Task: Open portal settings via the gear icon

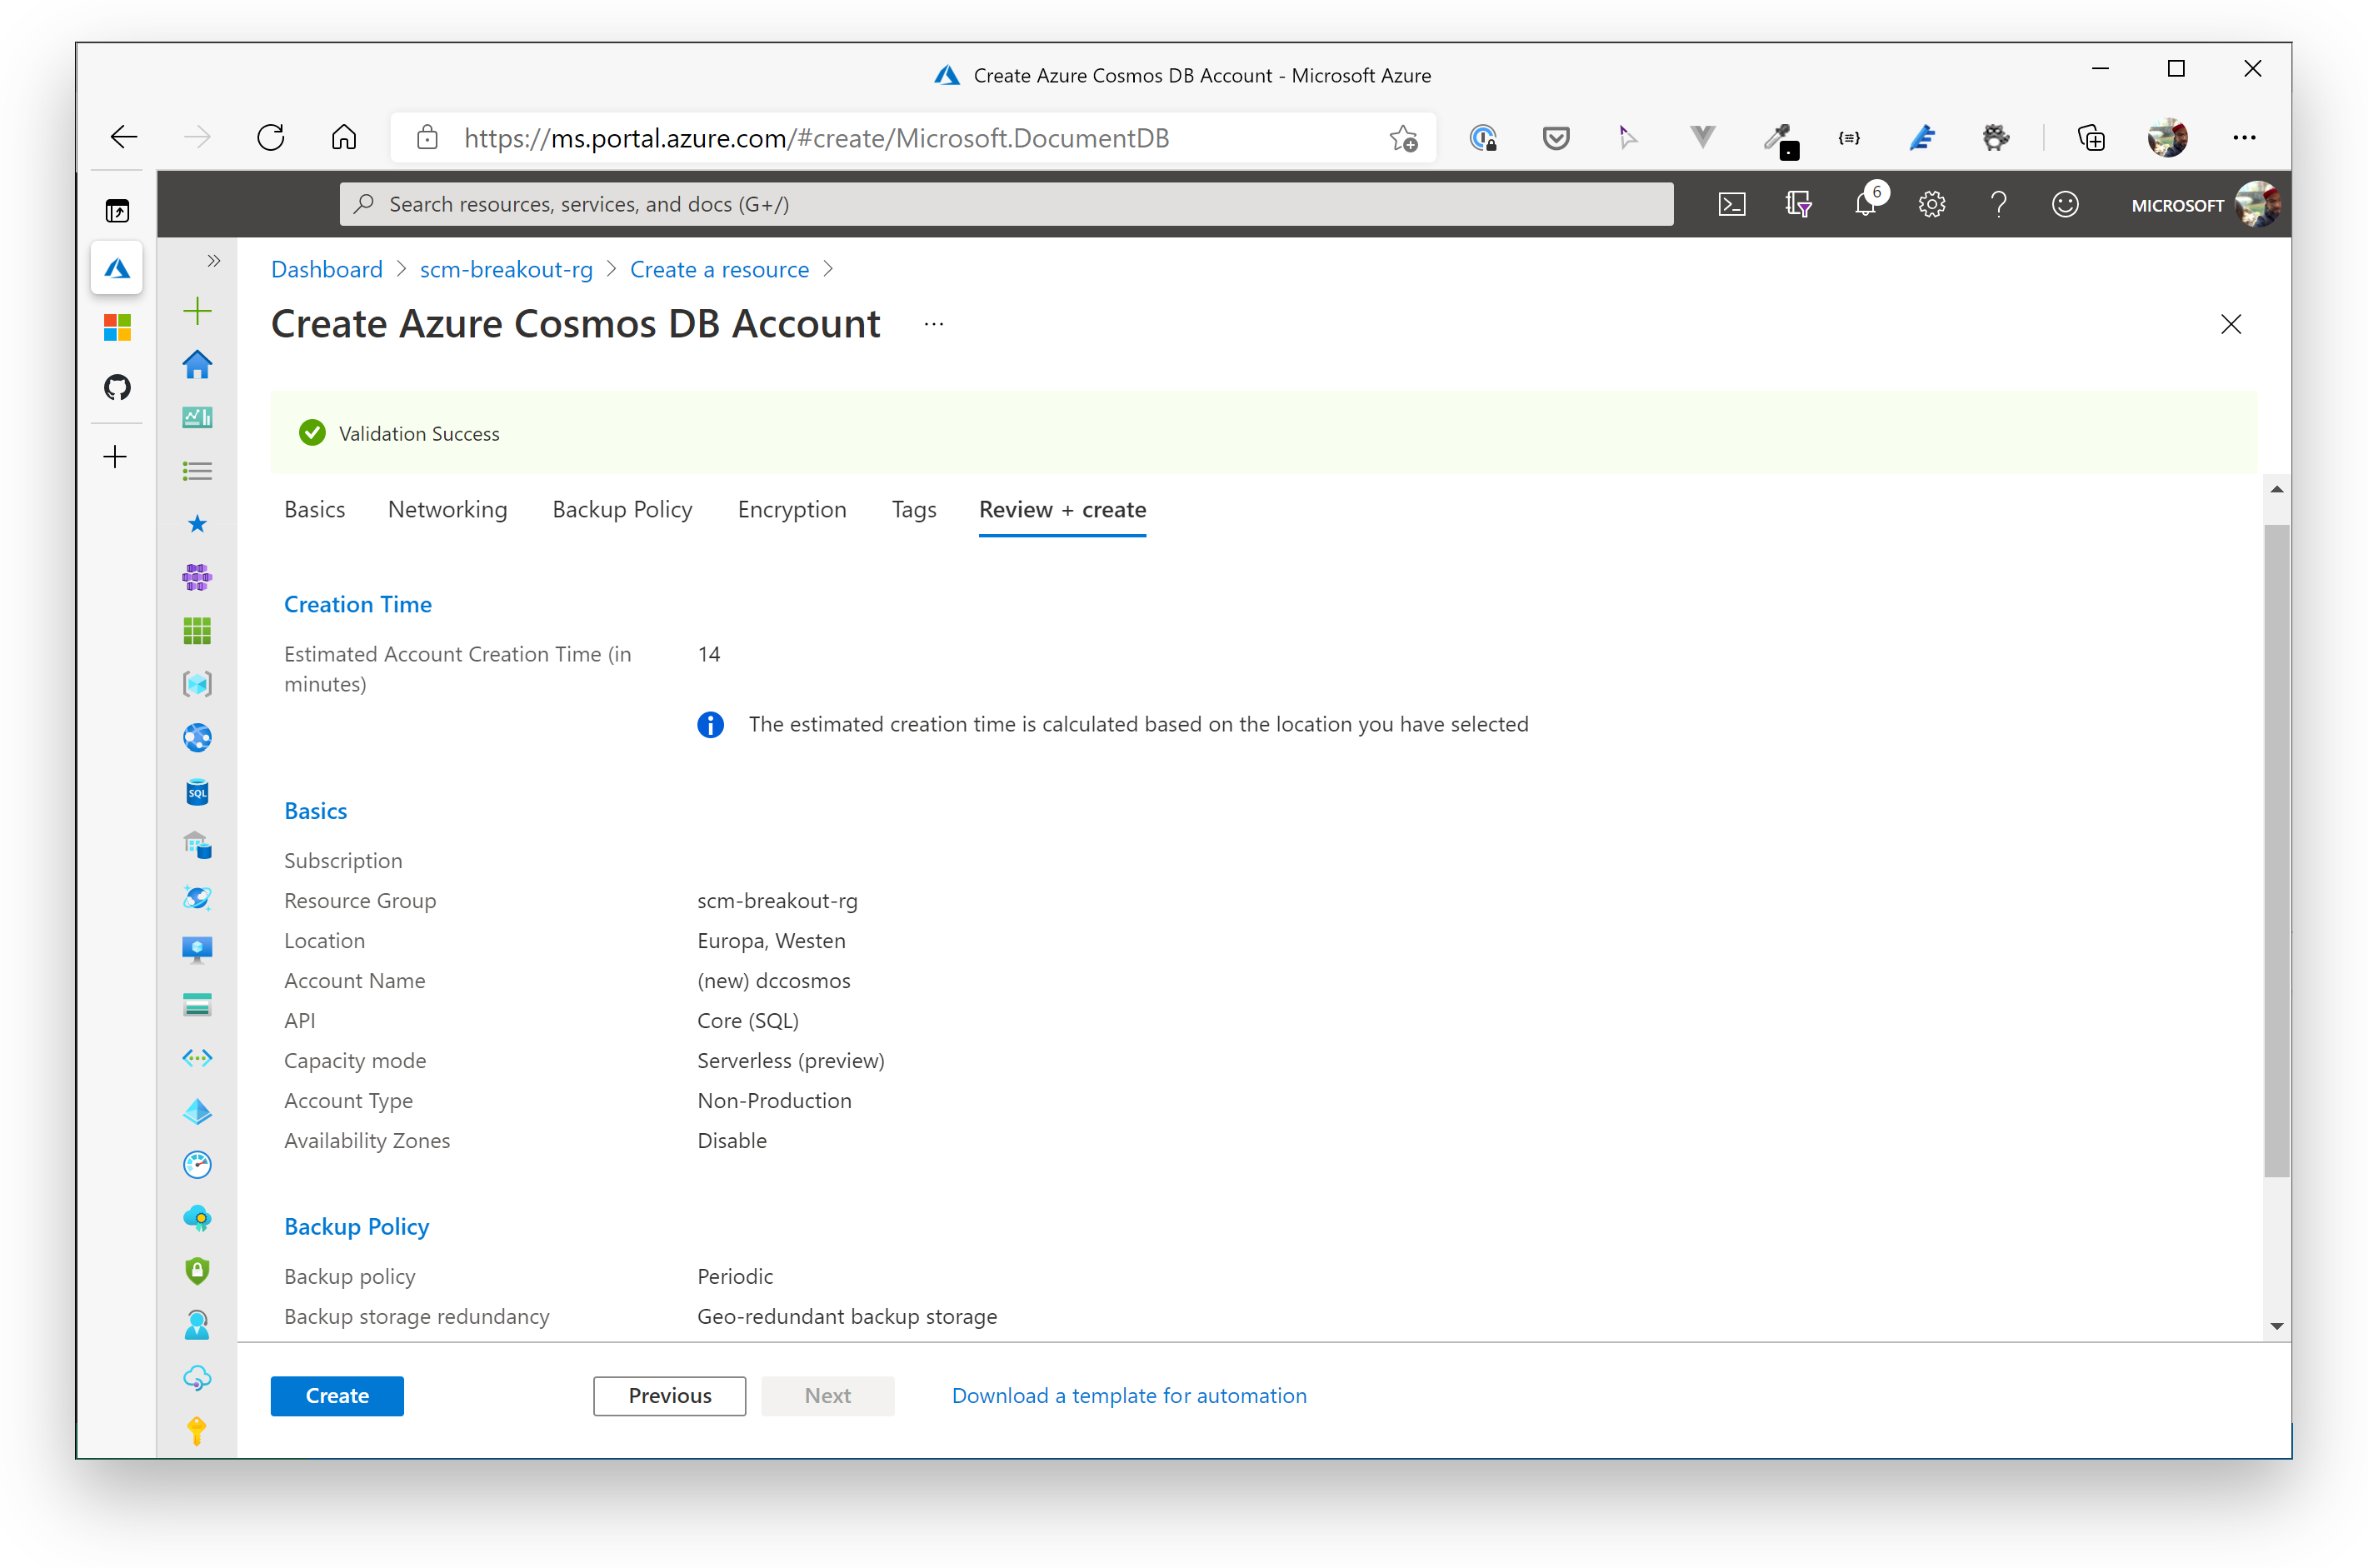Action: [1931, 204]
